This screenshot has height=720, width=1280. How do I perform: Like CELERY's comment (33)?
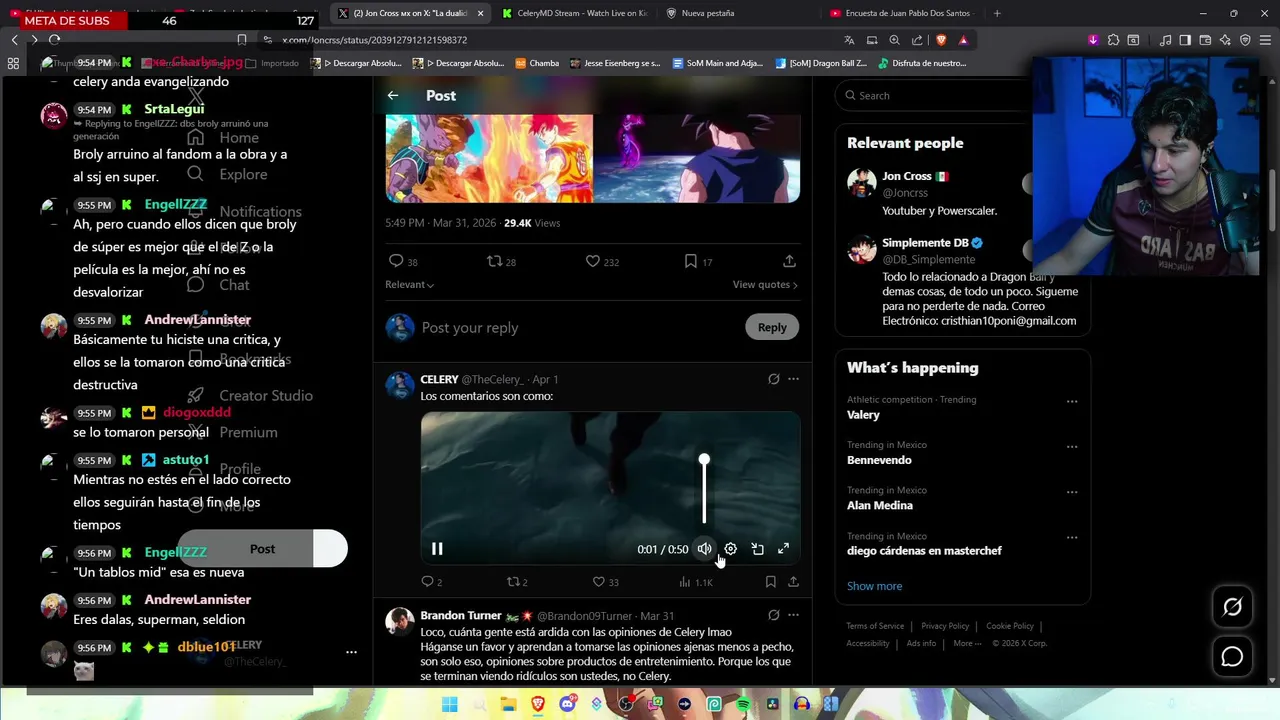605,582
